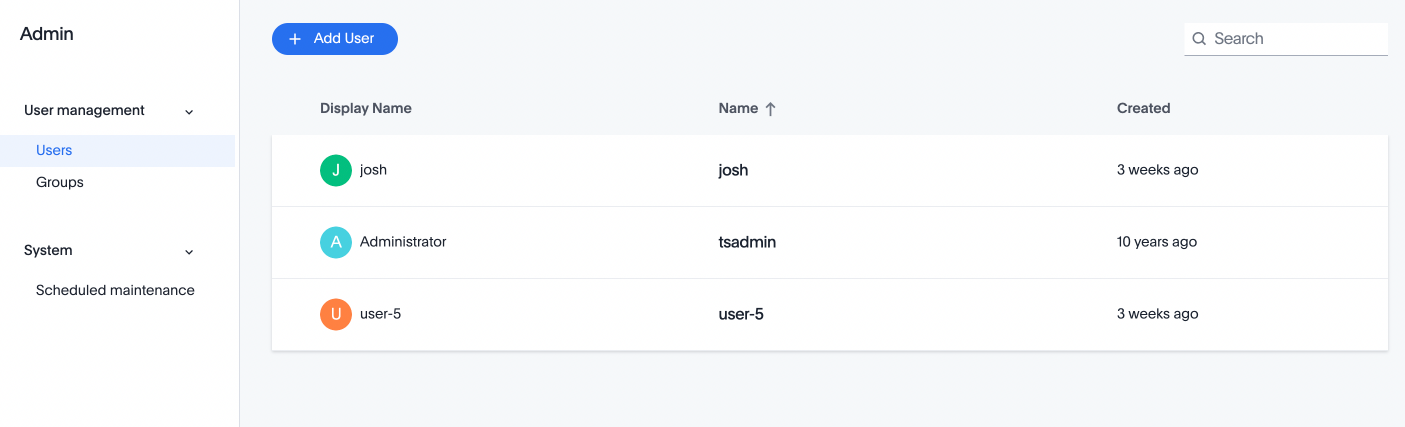This screenshot has width=1405, height=427.
Task: Collapse the User management section chevron
Action: (189, 111)
